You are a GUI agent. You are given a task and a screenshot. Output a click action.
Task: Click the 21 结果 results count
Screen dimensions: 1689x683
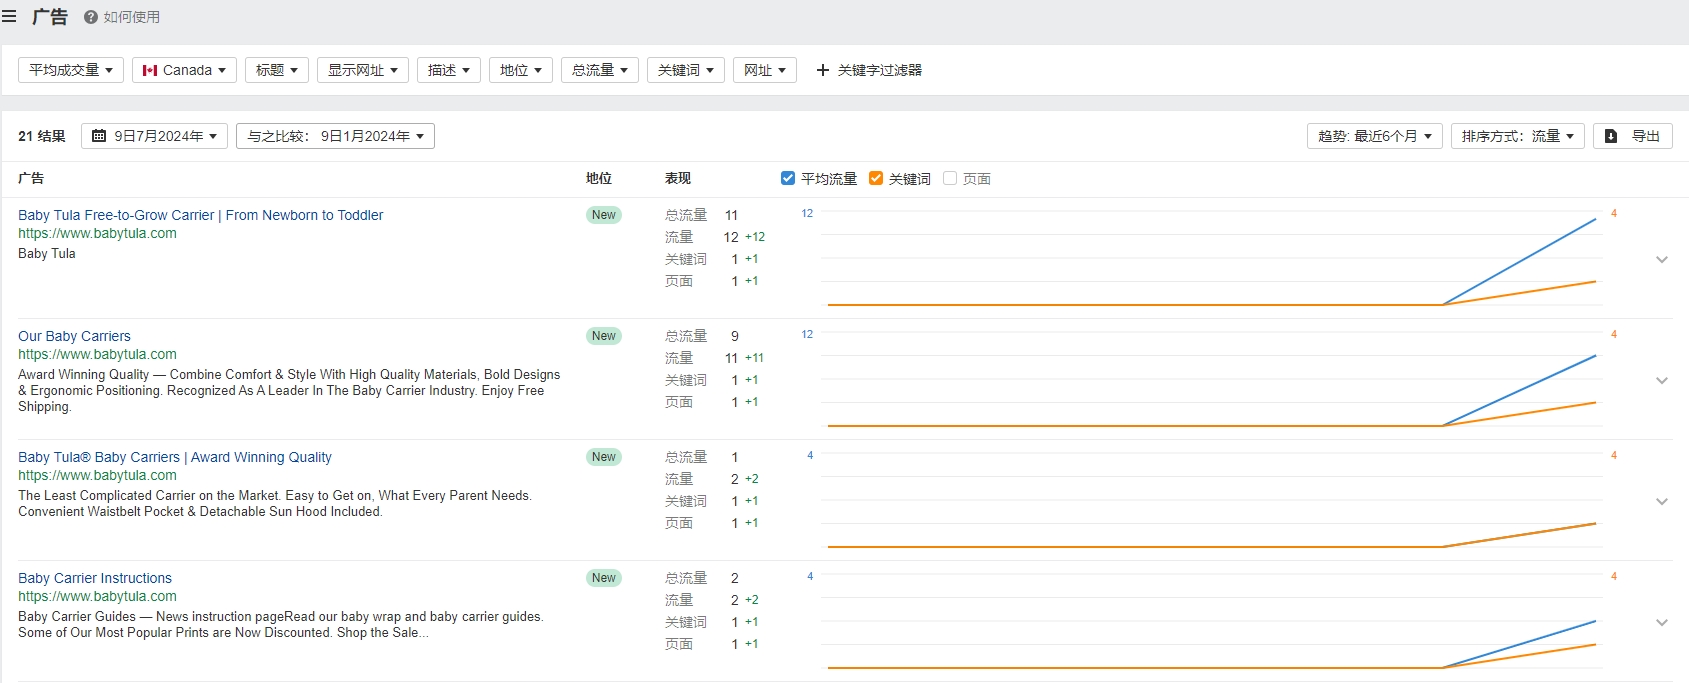pos(42,136)
